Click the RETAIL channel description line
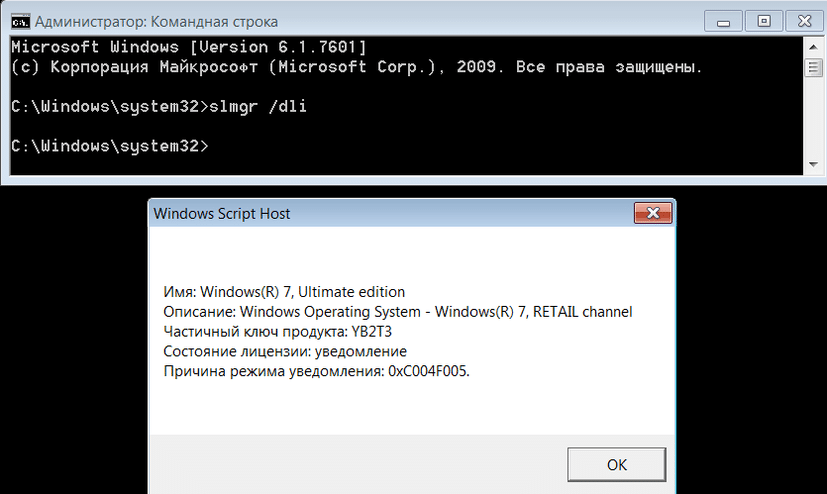Viewport: 827px width, 494px height. pyautogui.click(x=397, y=312)
